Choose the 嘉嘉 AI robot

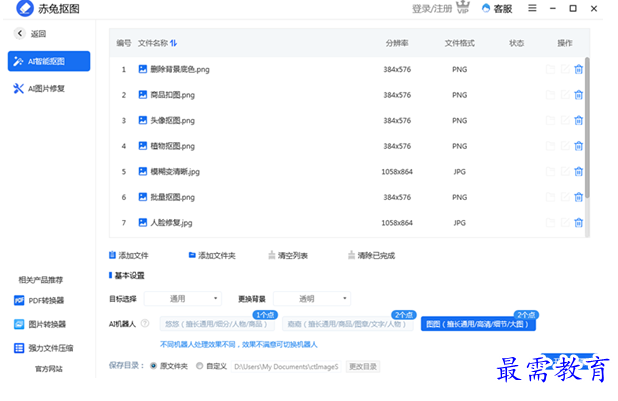(x=347, y=324)
